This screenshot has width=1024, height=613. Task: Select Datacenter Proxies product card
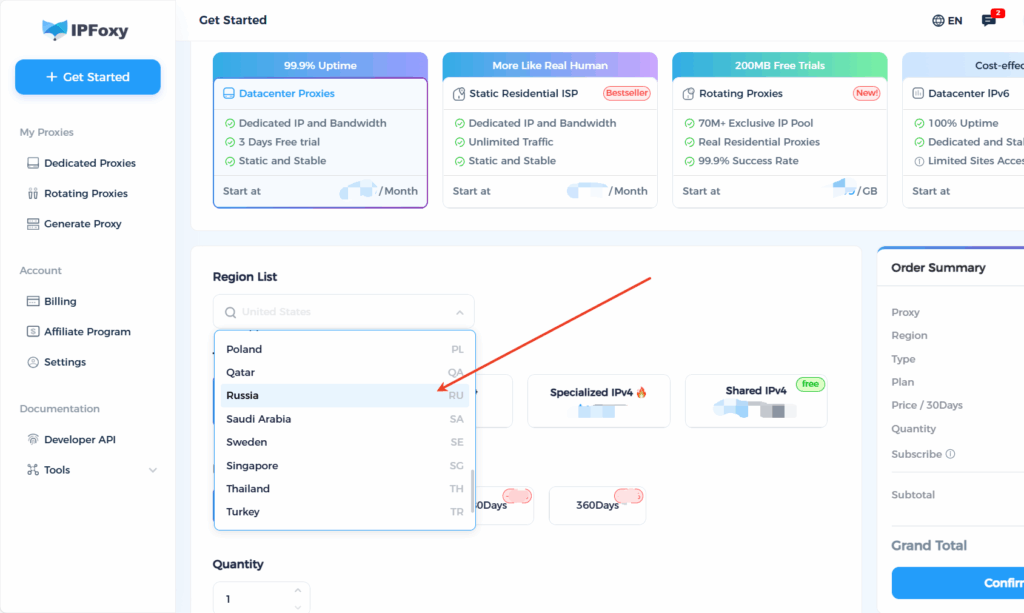click(x=320, y=130)
